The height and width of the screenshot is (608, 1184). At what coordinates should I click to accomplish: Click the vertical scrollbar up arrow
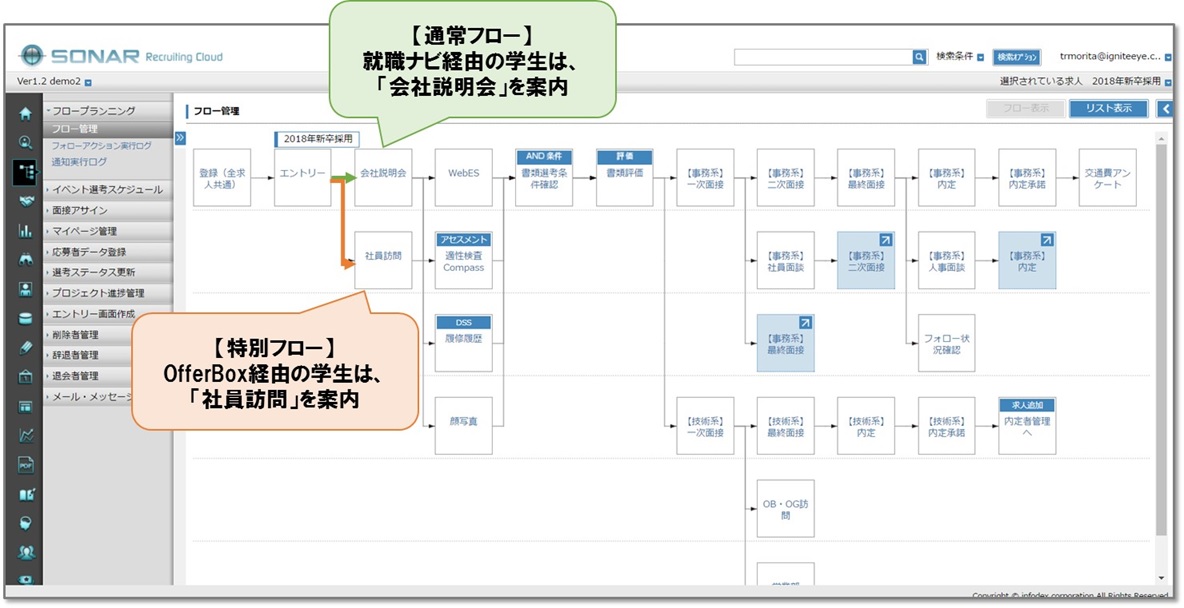point(1161,138)
